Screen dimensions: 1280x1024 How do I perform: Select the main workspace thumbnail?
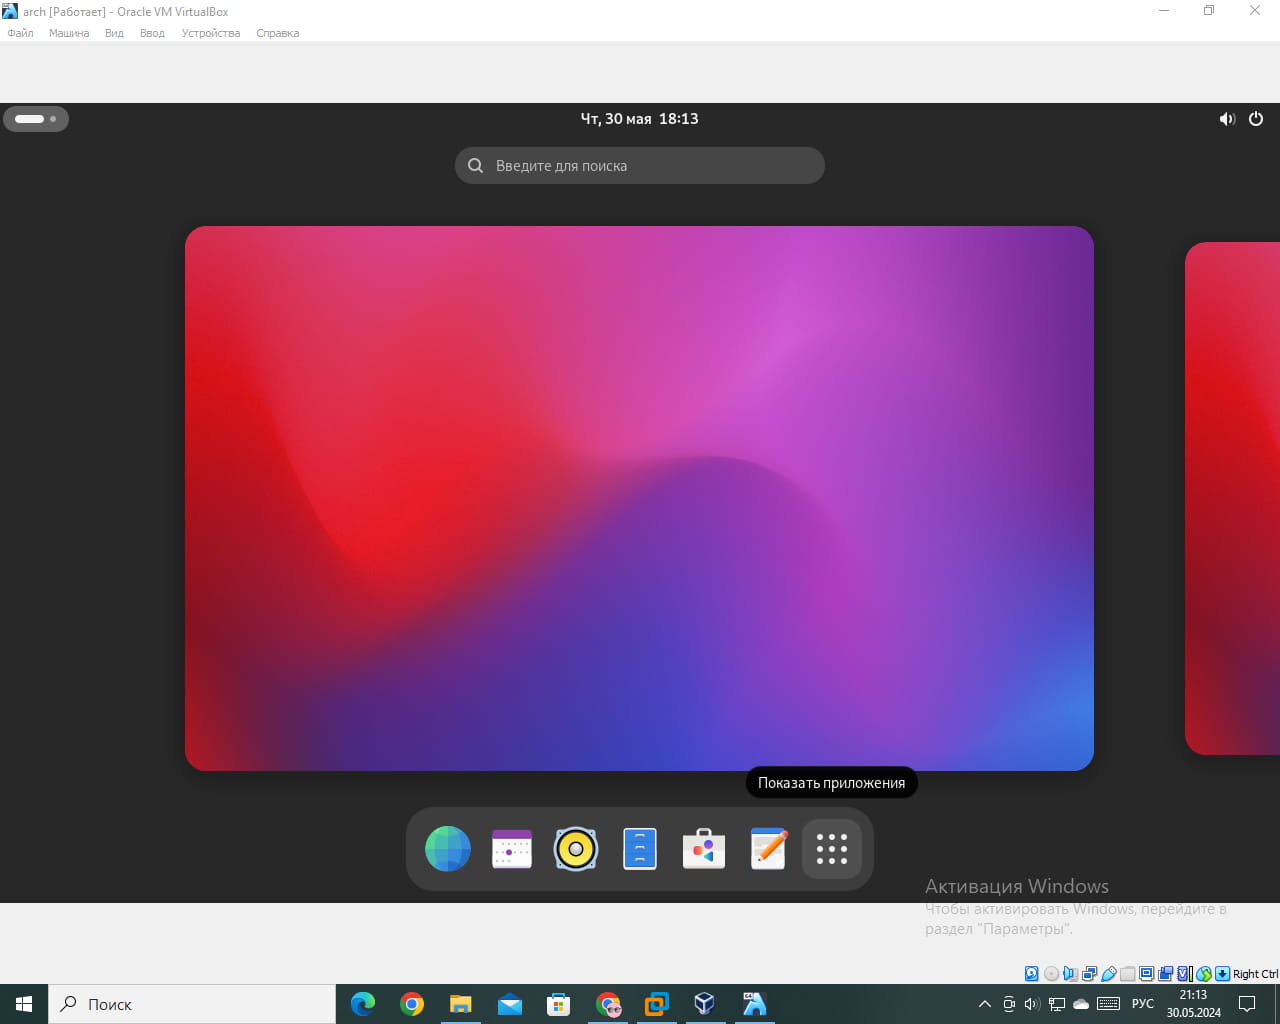click(639, 498)
